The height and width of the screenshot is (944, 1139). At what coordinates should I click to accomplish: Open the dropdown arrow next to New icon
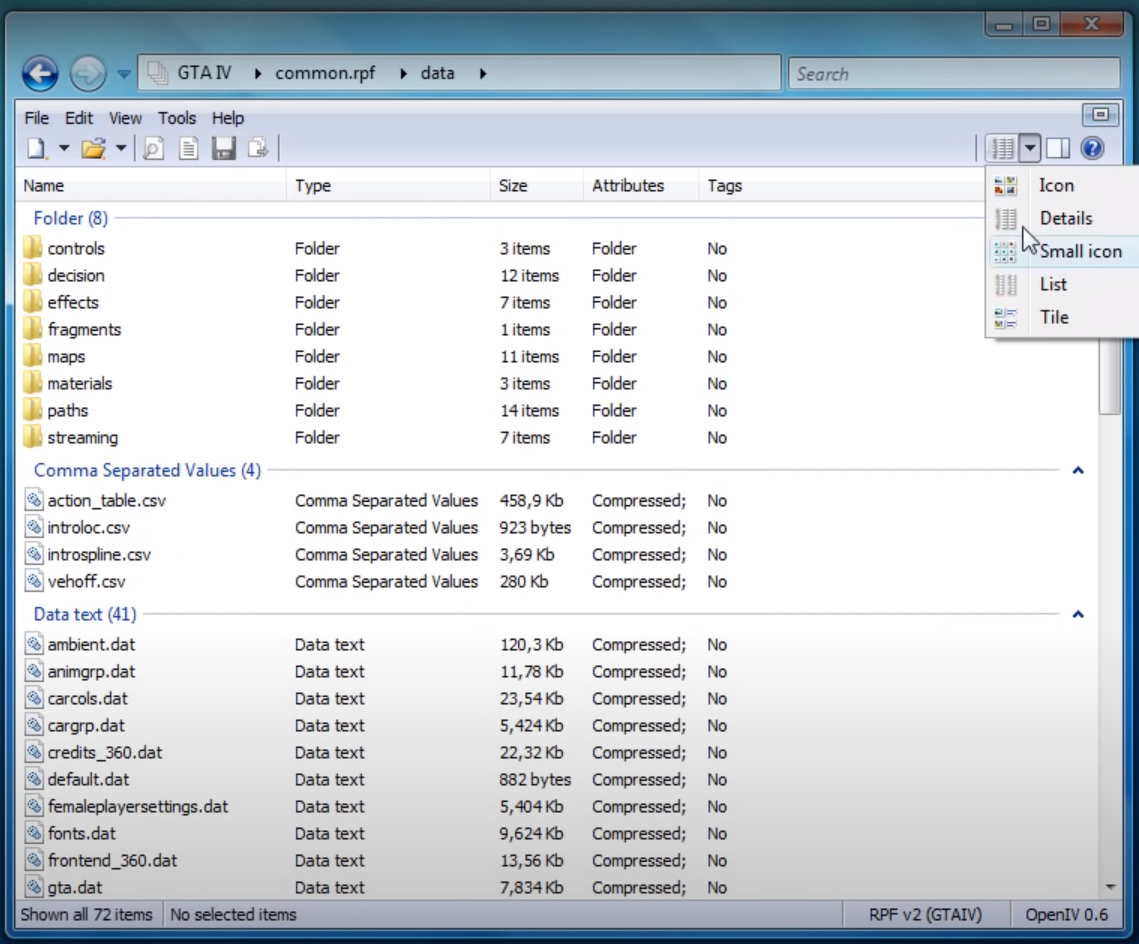pyautogui.click(x=64, y=149)
